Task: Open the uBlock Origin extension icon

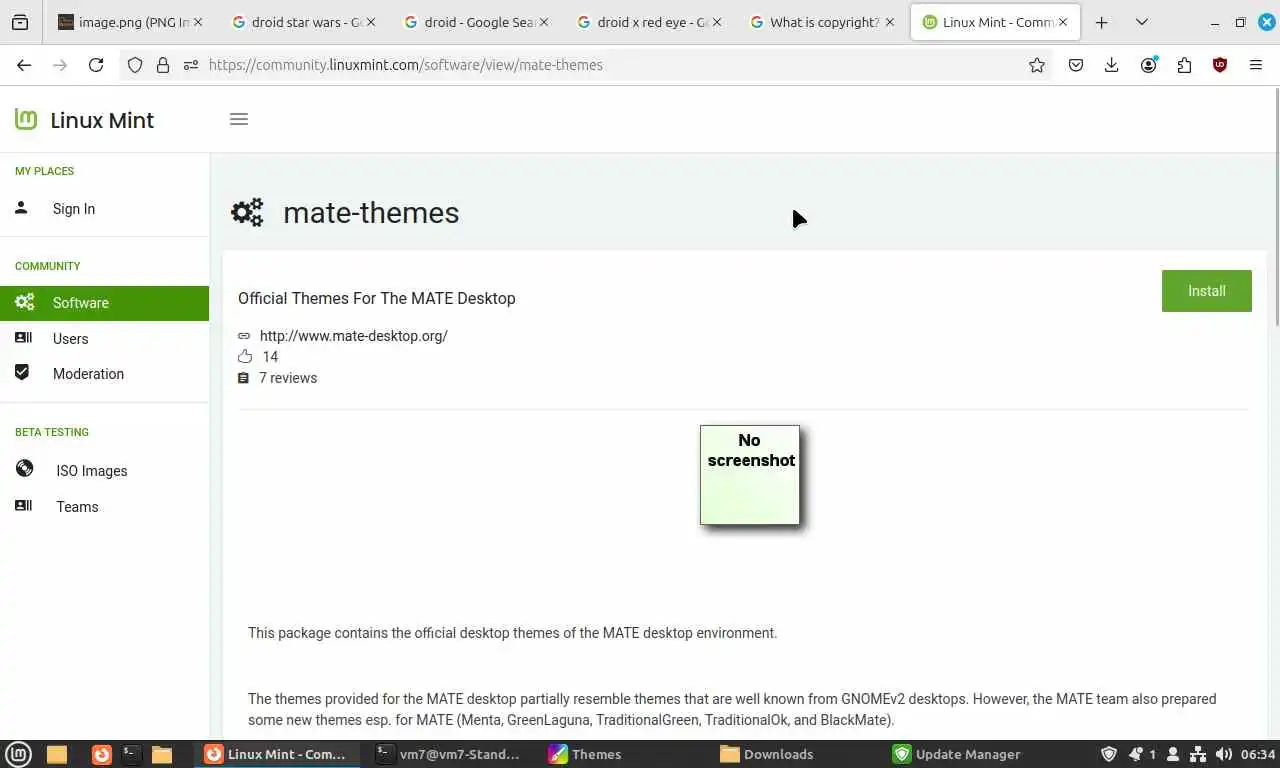Action: (x=1220, y=65)
